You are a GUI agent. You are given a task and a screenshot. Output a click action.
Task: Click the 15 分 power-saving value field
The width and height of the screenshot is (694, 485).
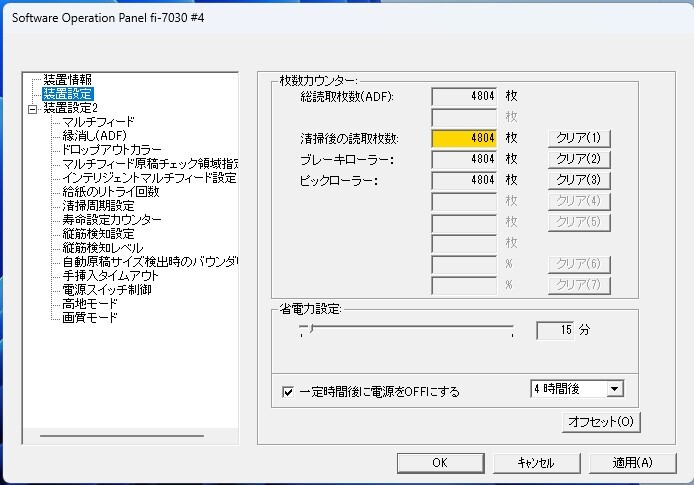(555, 330)
